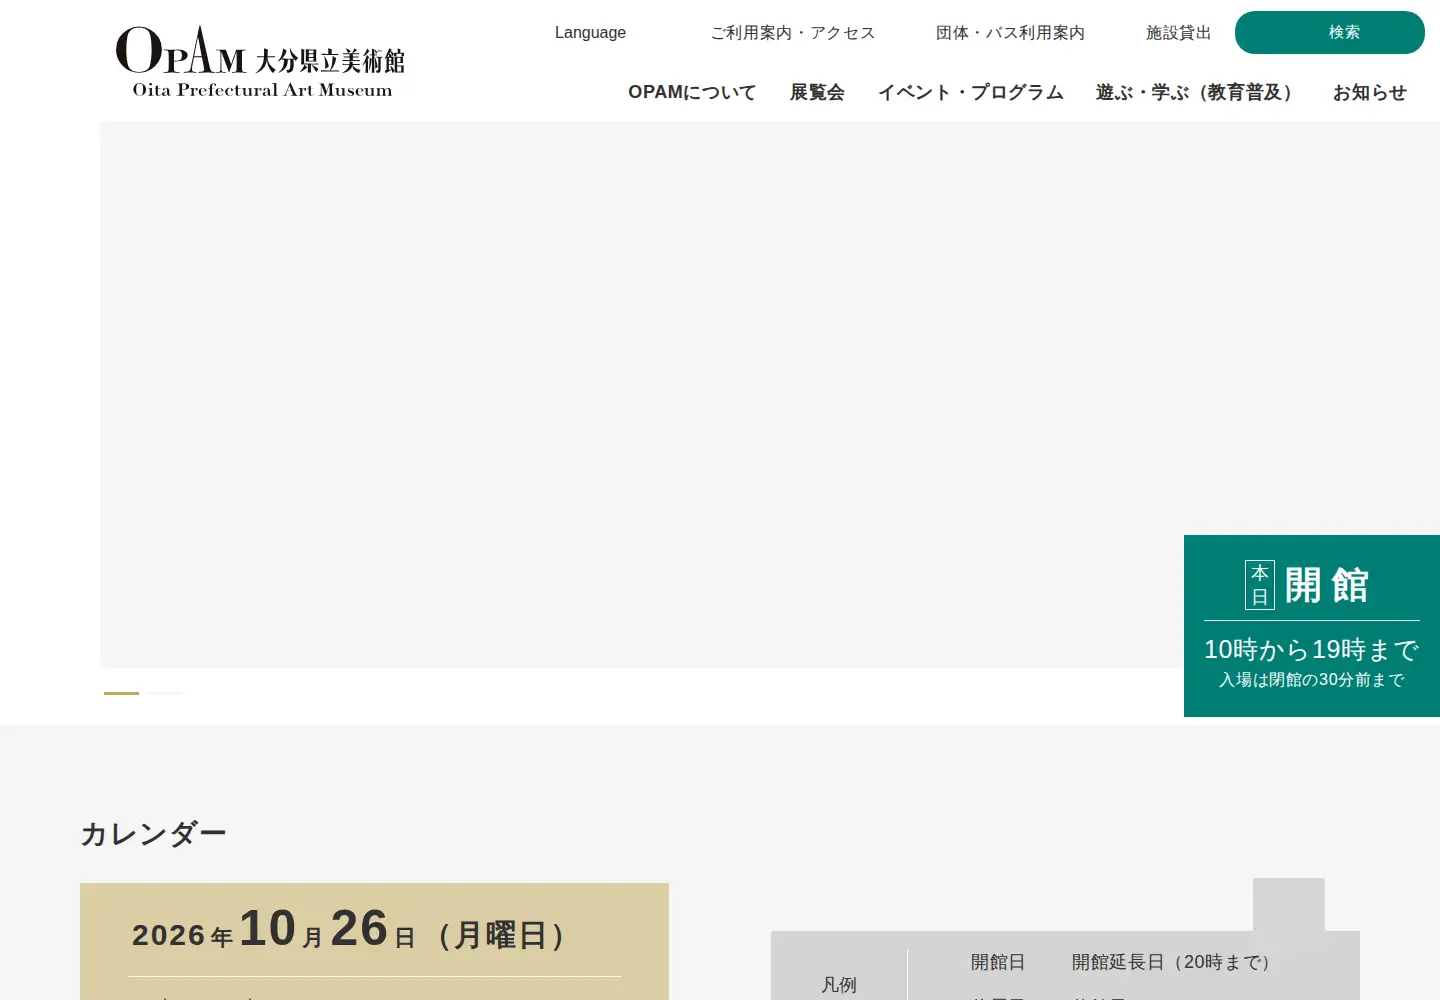Select the 展覧会 menu item
This screenshot has width=1440, height=1000.
(817, 92)
